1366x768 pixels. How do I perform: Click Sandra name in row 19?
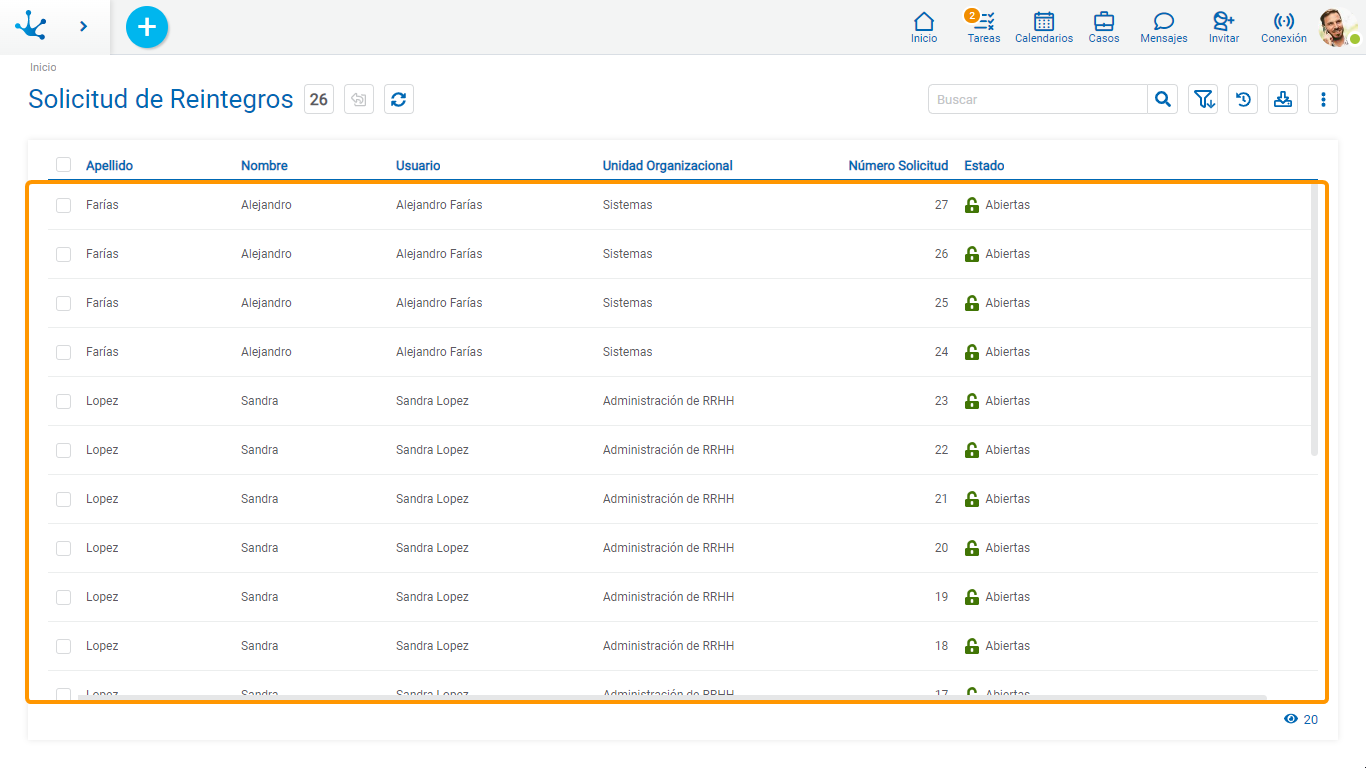click(260, 597)
